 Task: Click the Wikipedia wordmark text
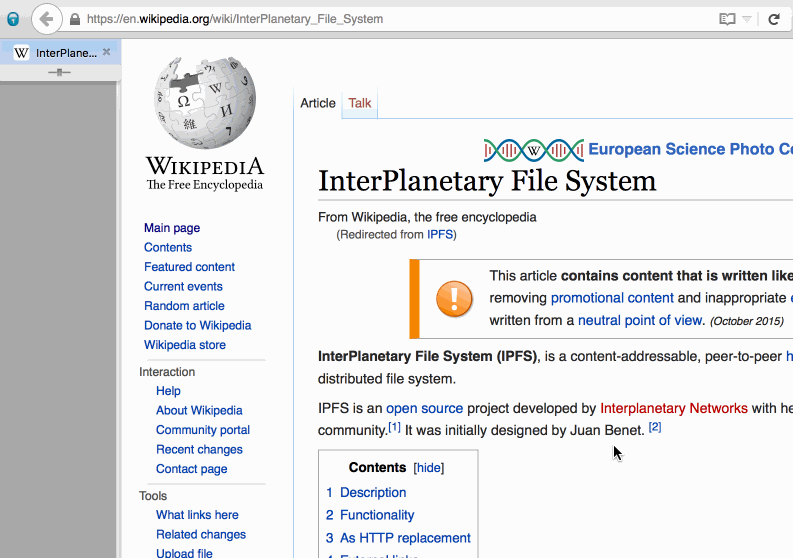[x=205, y=166]
